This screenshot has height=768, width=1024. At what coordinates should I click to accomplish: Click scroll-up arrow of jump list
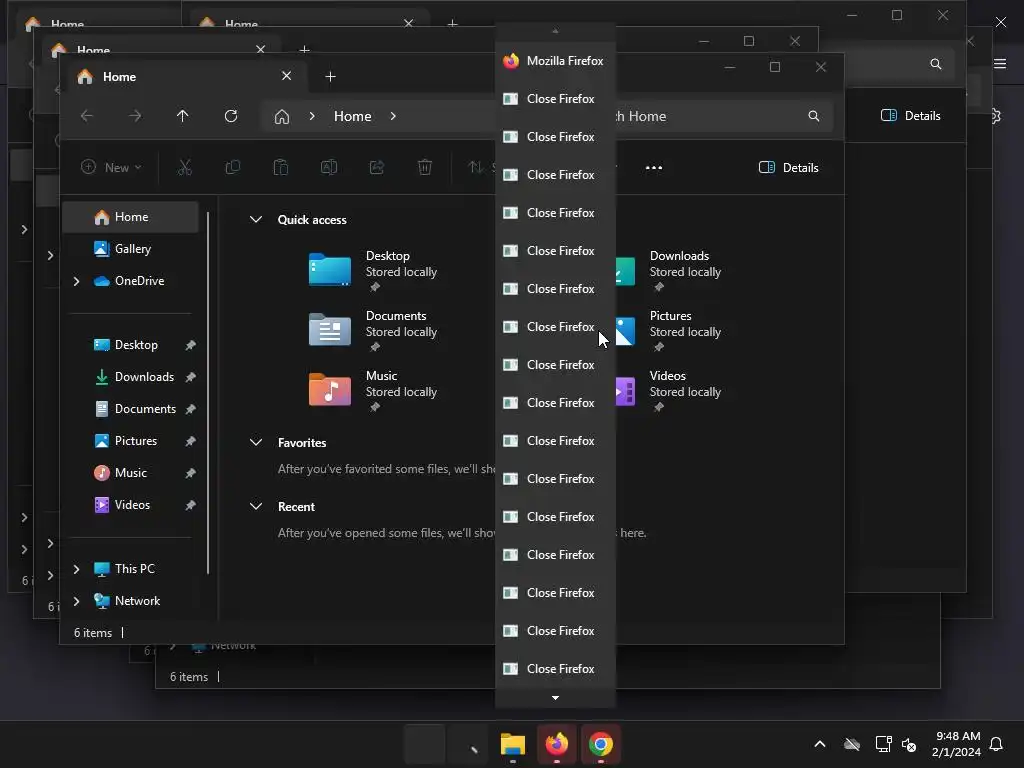tap(555, 30)
